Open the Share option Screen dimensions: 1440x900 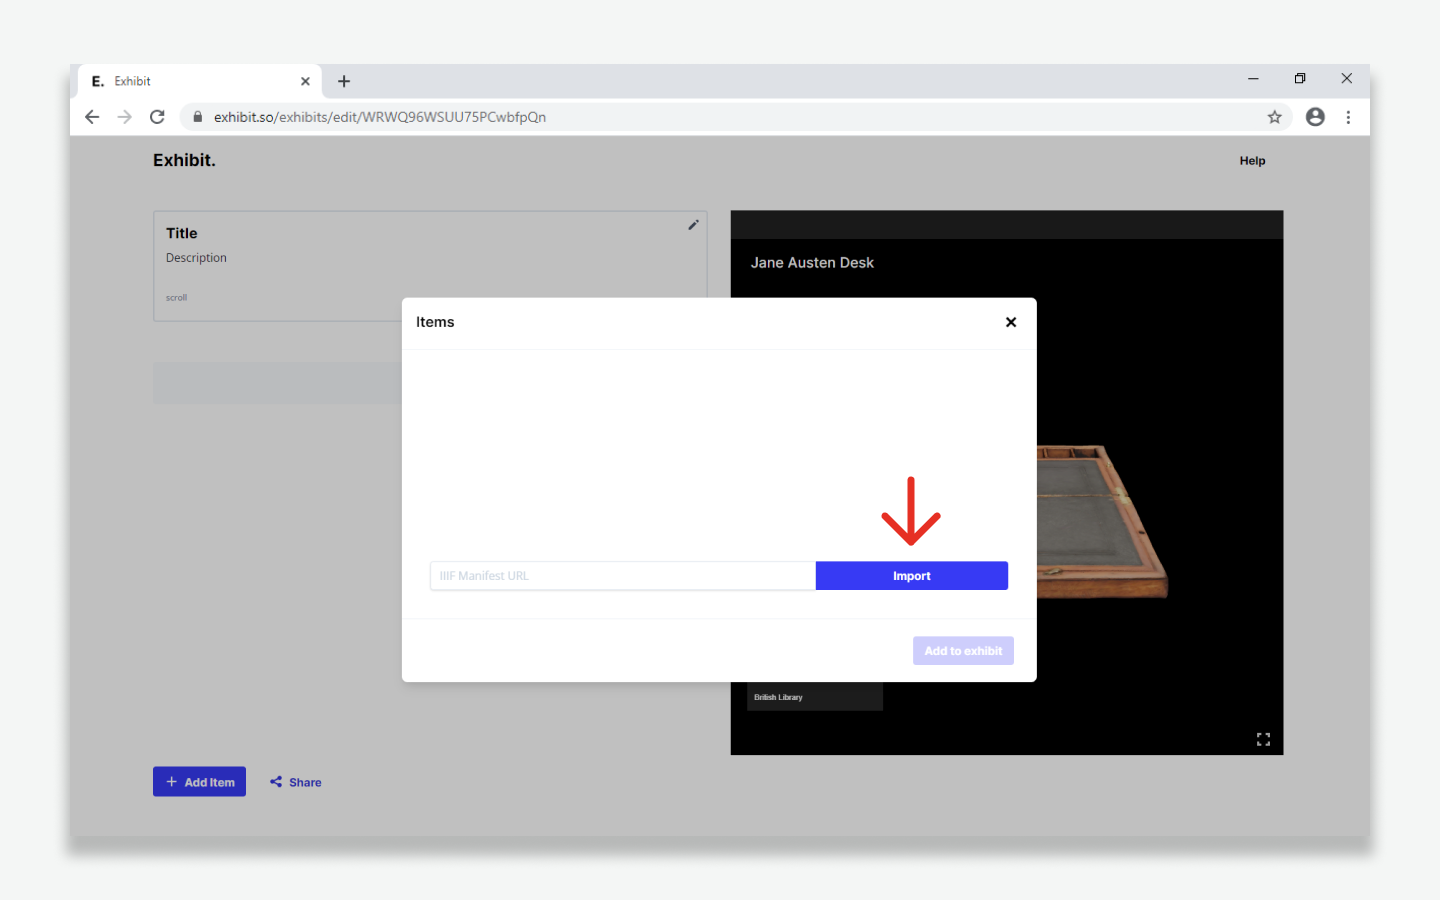click(296, 782)
